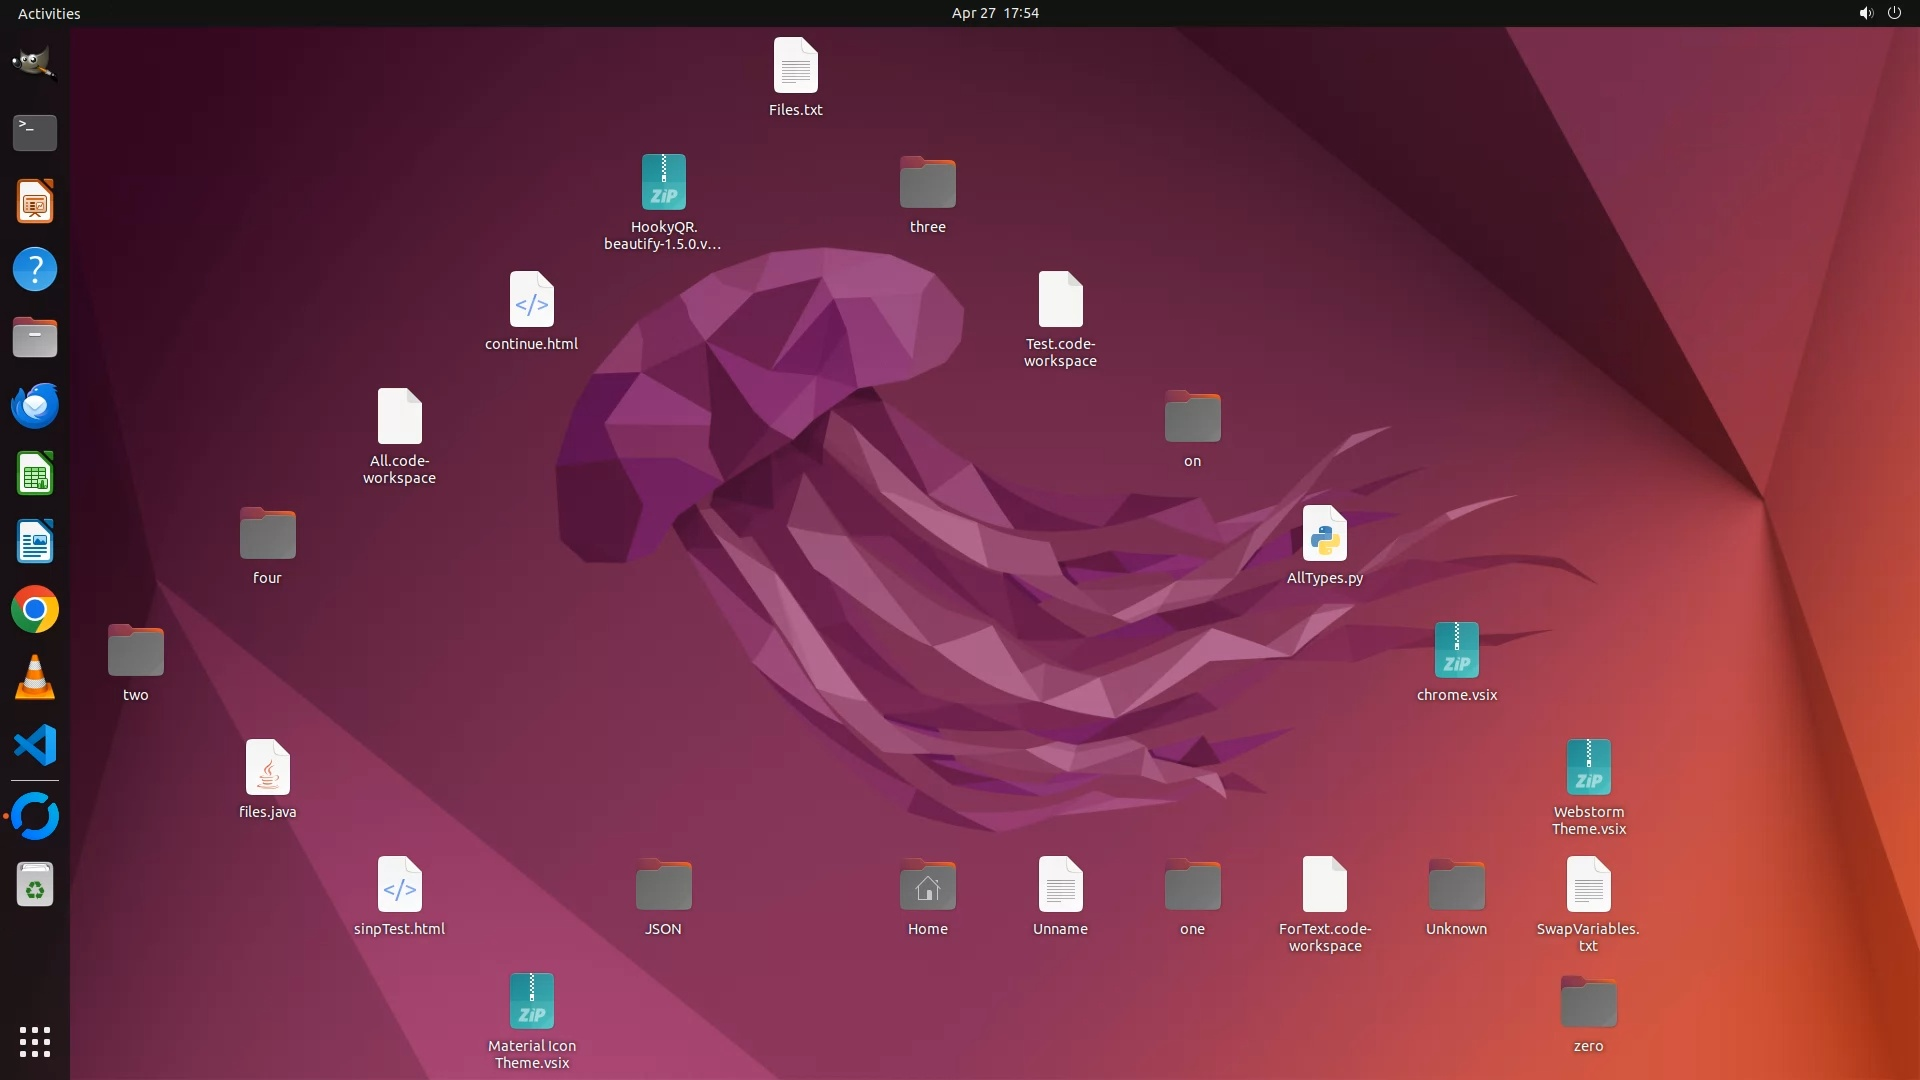Image resolution: width=1920 pixels, height=1080 pixels.
Task: Open the Trash in dock
Action: point(34,885)
